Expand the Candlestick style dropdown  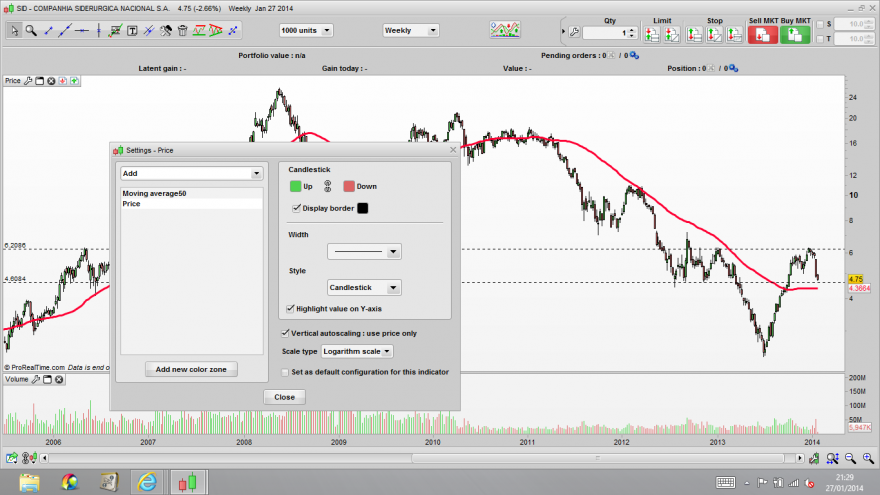[x=364, y=287]
